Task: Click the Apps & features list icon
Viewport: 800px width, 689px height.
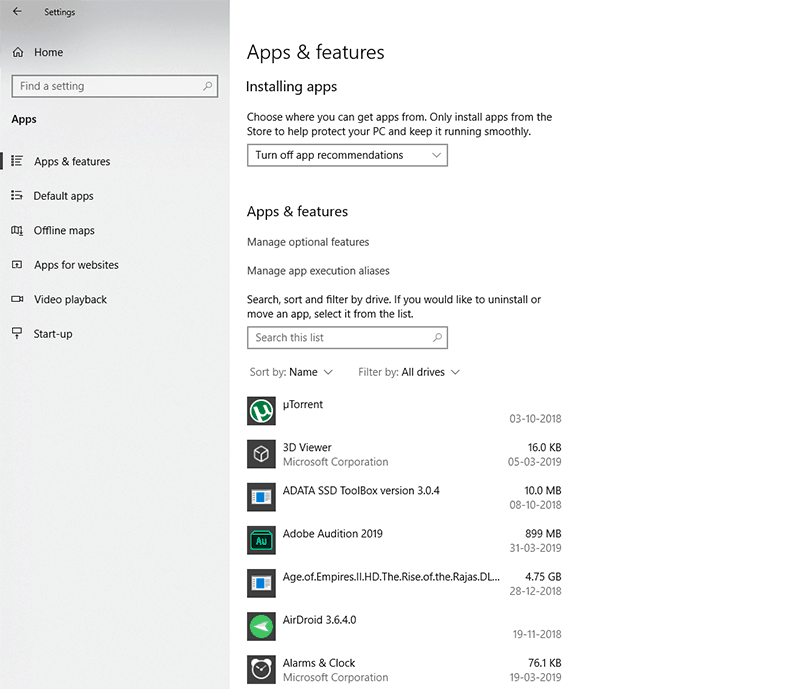Action: [17, 161]
